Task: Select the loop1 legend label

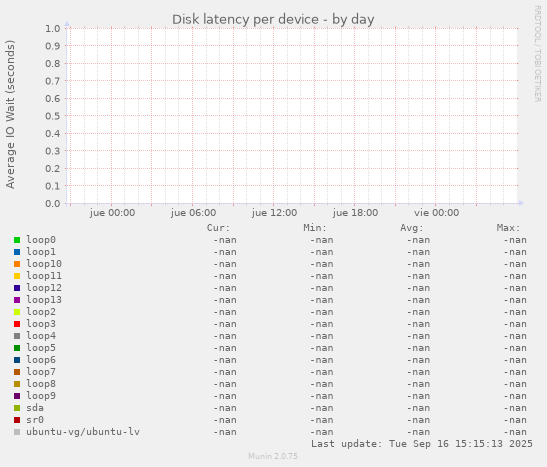Action: tap(41, 252)
